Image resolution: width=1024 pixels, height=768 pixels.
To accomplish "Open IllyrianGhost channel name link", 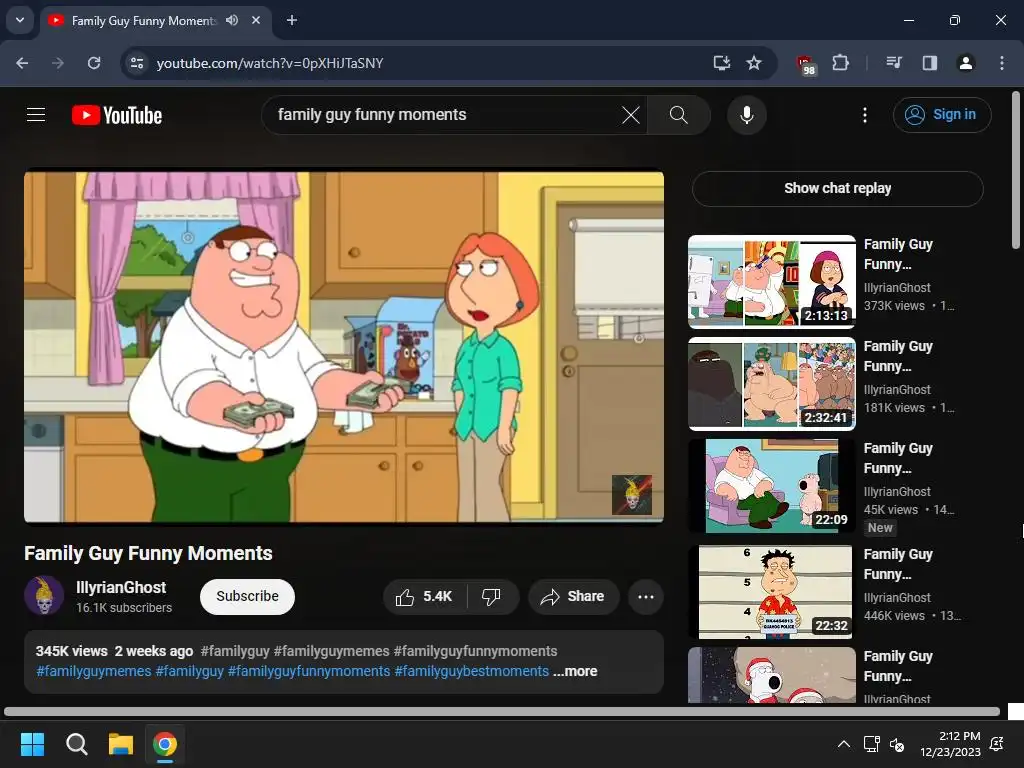I will (121, 587).
